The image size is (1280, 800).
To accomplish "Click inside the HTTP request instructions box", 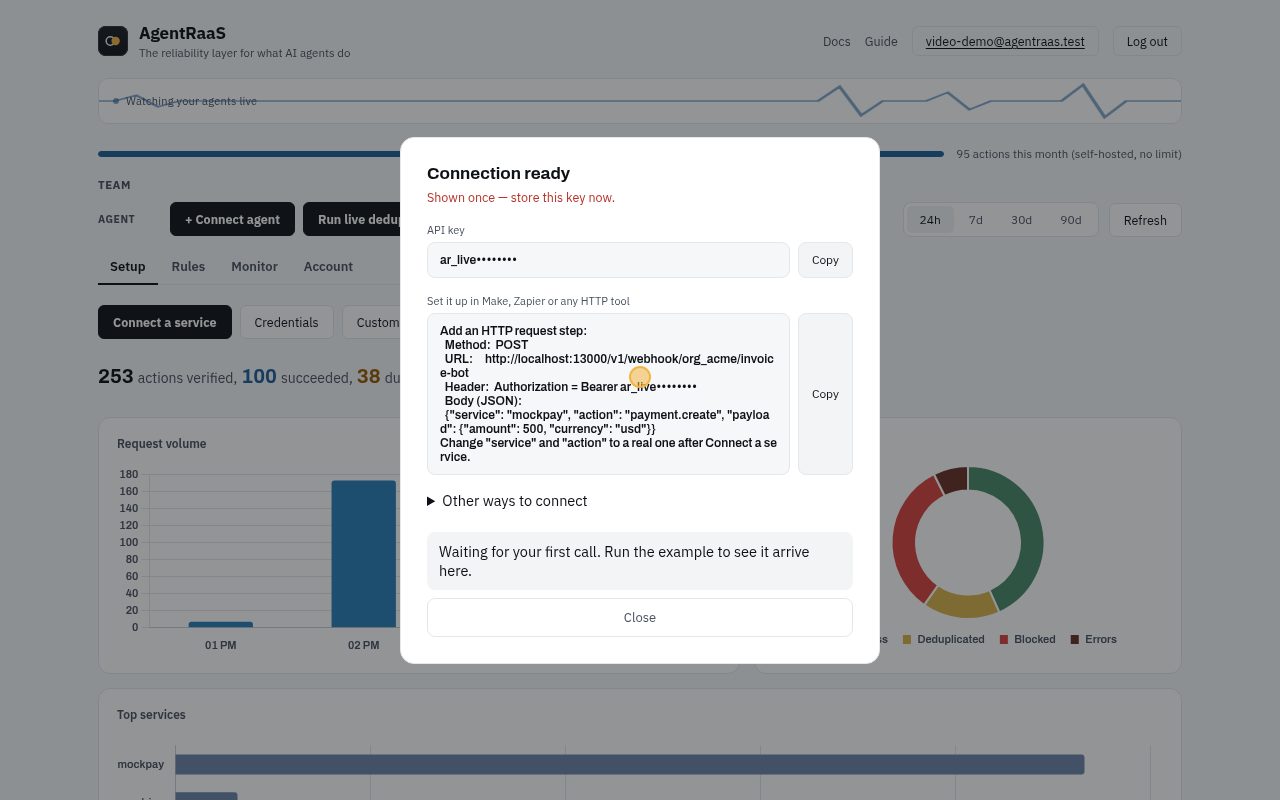I will (x=608, y=394).
